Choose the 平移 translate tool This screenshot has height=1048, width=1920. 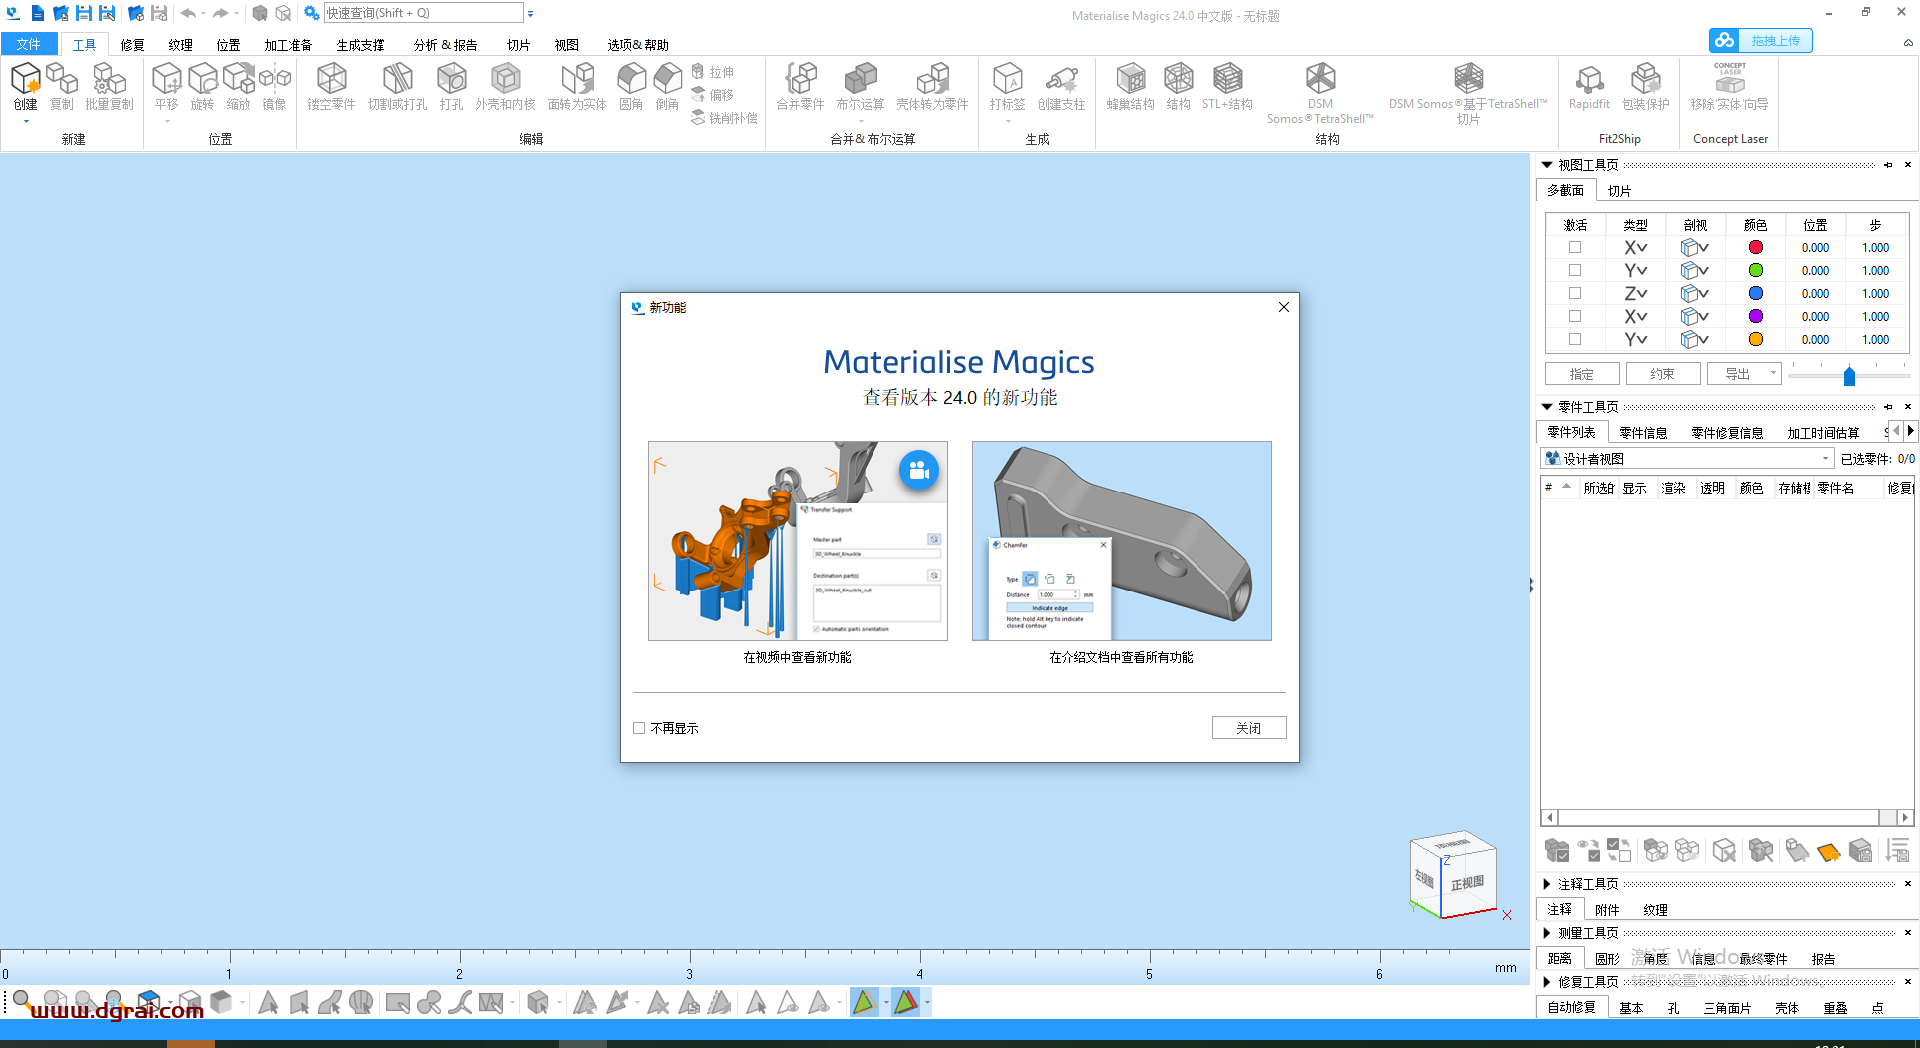point(166,86)
